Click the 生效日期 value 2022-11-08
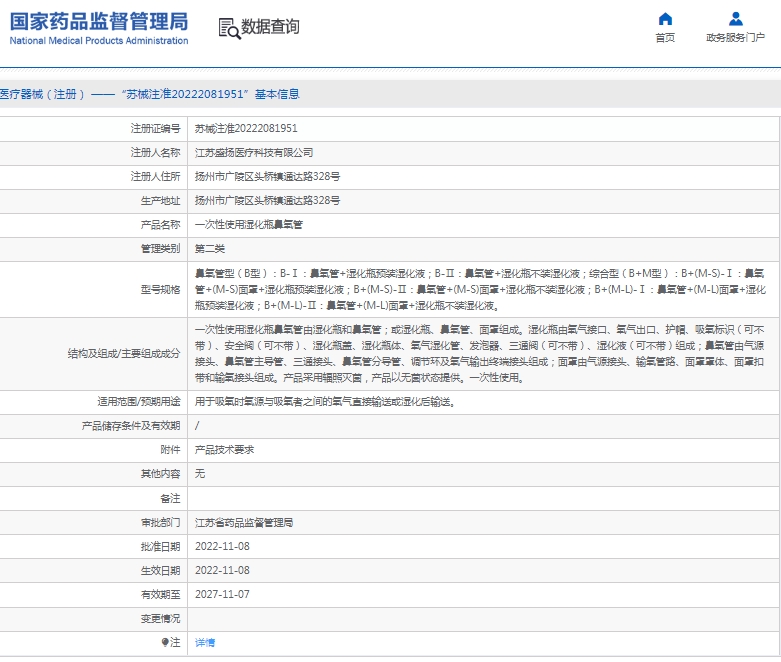Viewport: 781px width, 662px height. tap(222, 570)
